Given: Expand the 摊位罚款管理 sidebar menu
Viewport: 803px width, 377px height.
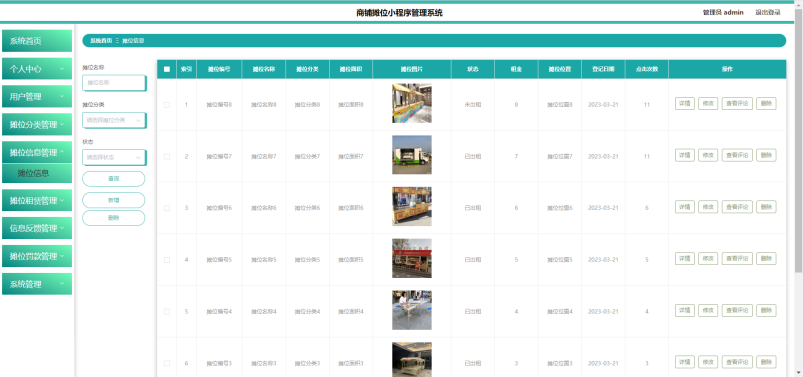Looking at the screenshot, I should [x=37, y=256].
